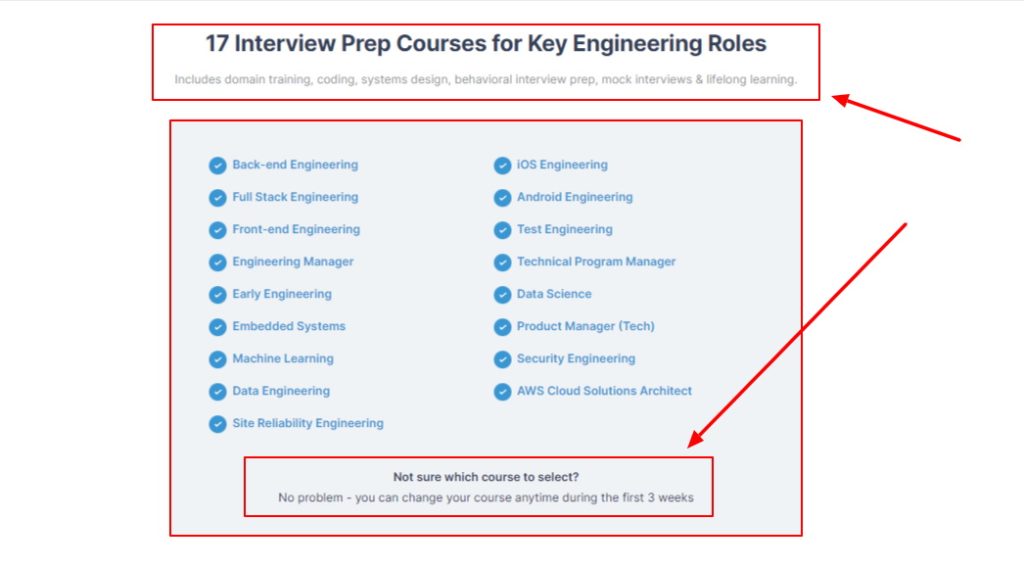Screen dimensions: 1024x569
Task: Click the 'Not sure which course to select?' text
Action: pyautogui.click(x=486, y=477)
